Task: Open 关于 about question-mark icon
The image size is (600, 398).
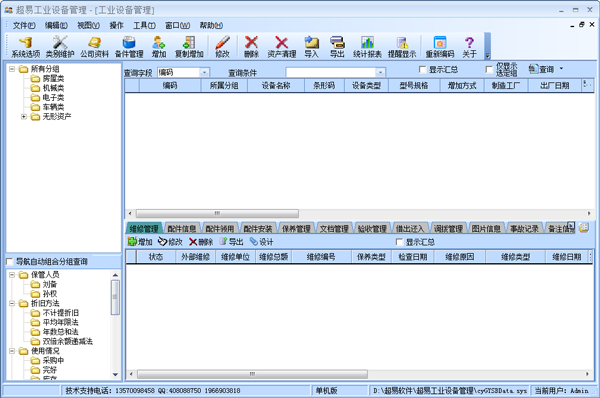Action: (470, 47)
